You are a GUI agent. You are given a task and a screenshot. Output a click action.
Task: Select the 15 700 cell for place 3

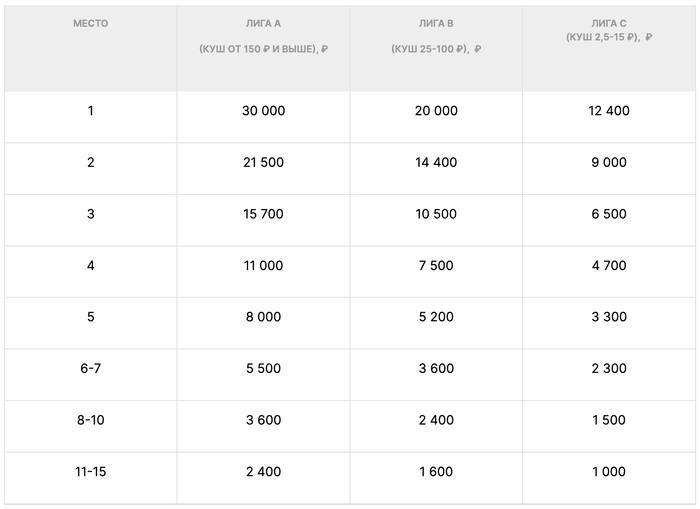pos(263,214)
